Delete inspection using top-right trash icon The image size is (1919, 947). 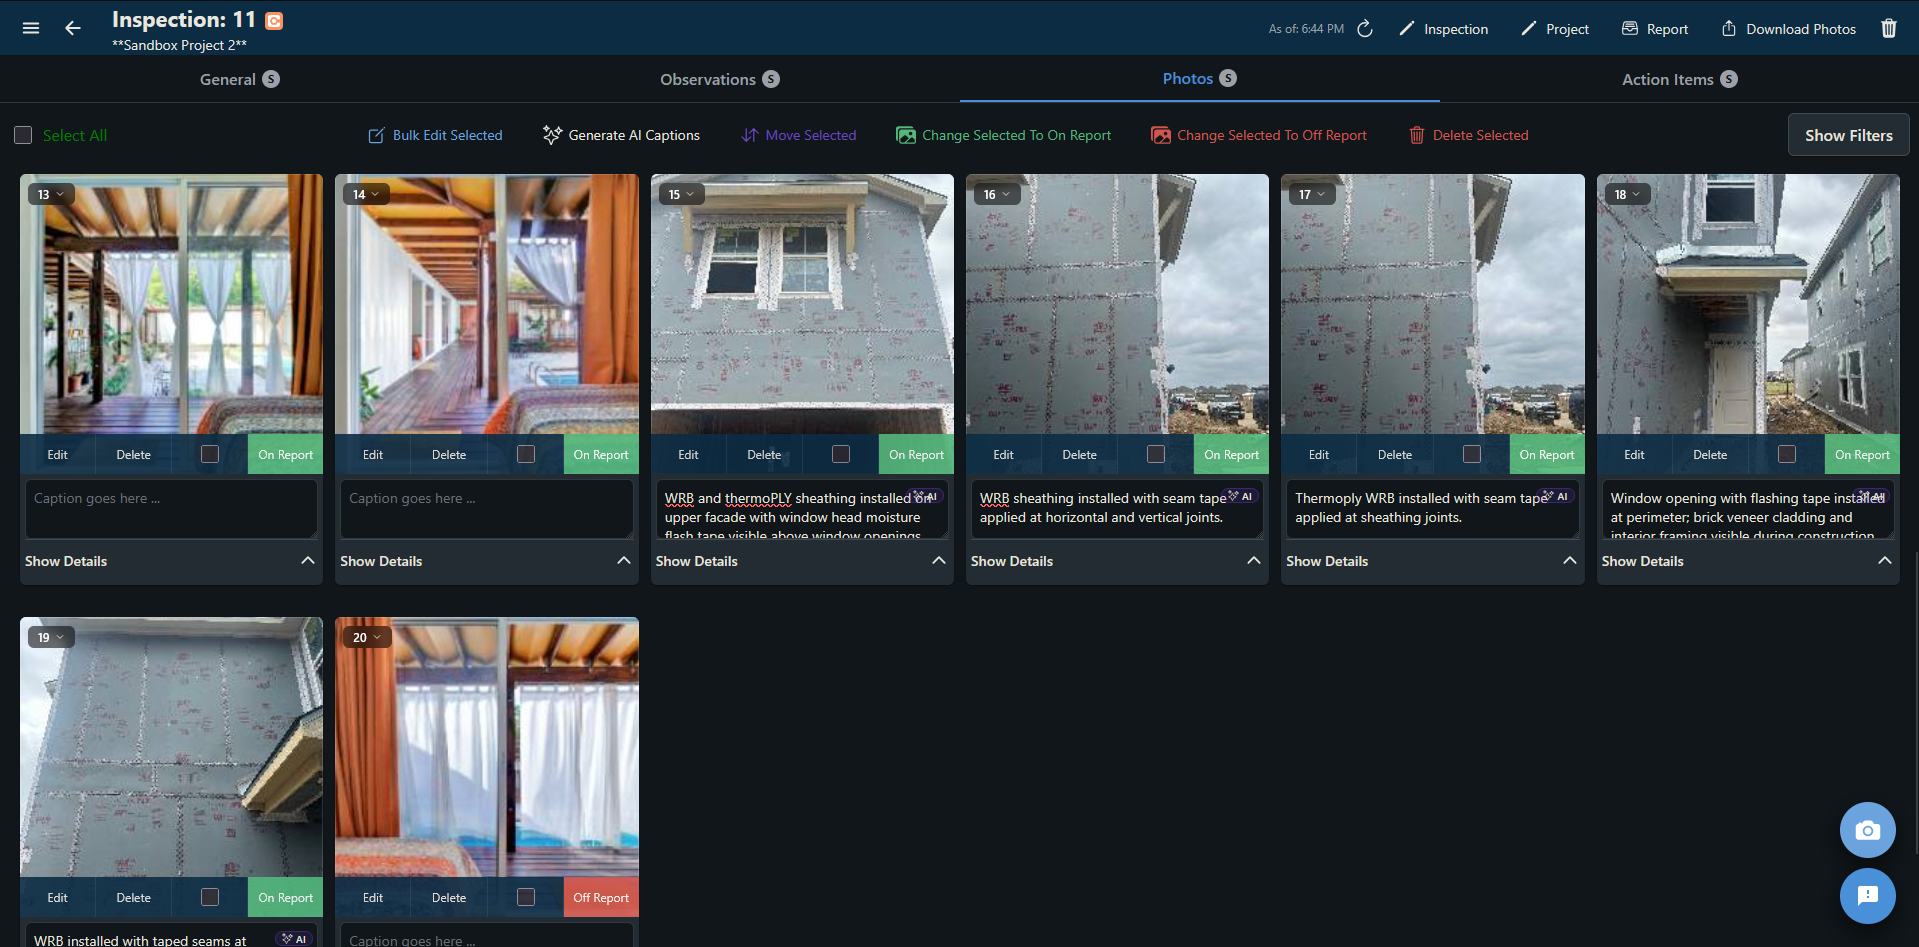(1889, 29)
